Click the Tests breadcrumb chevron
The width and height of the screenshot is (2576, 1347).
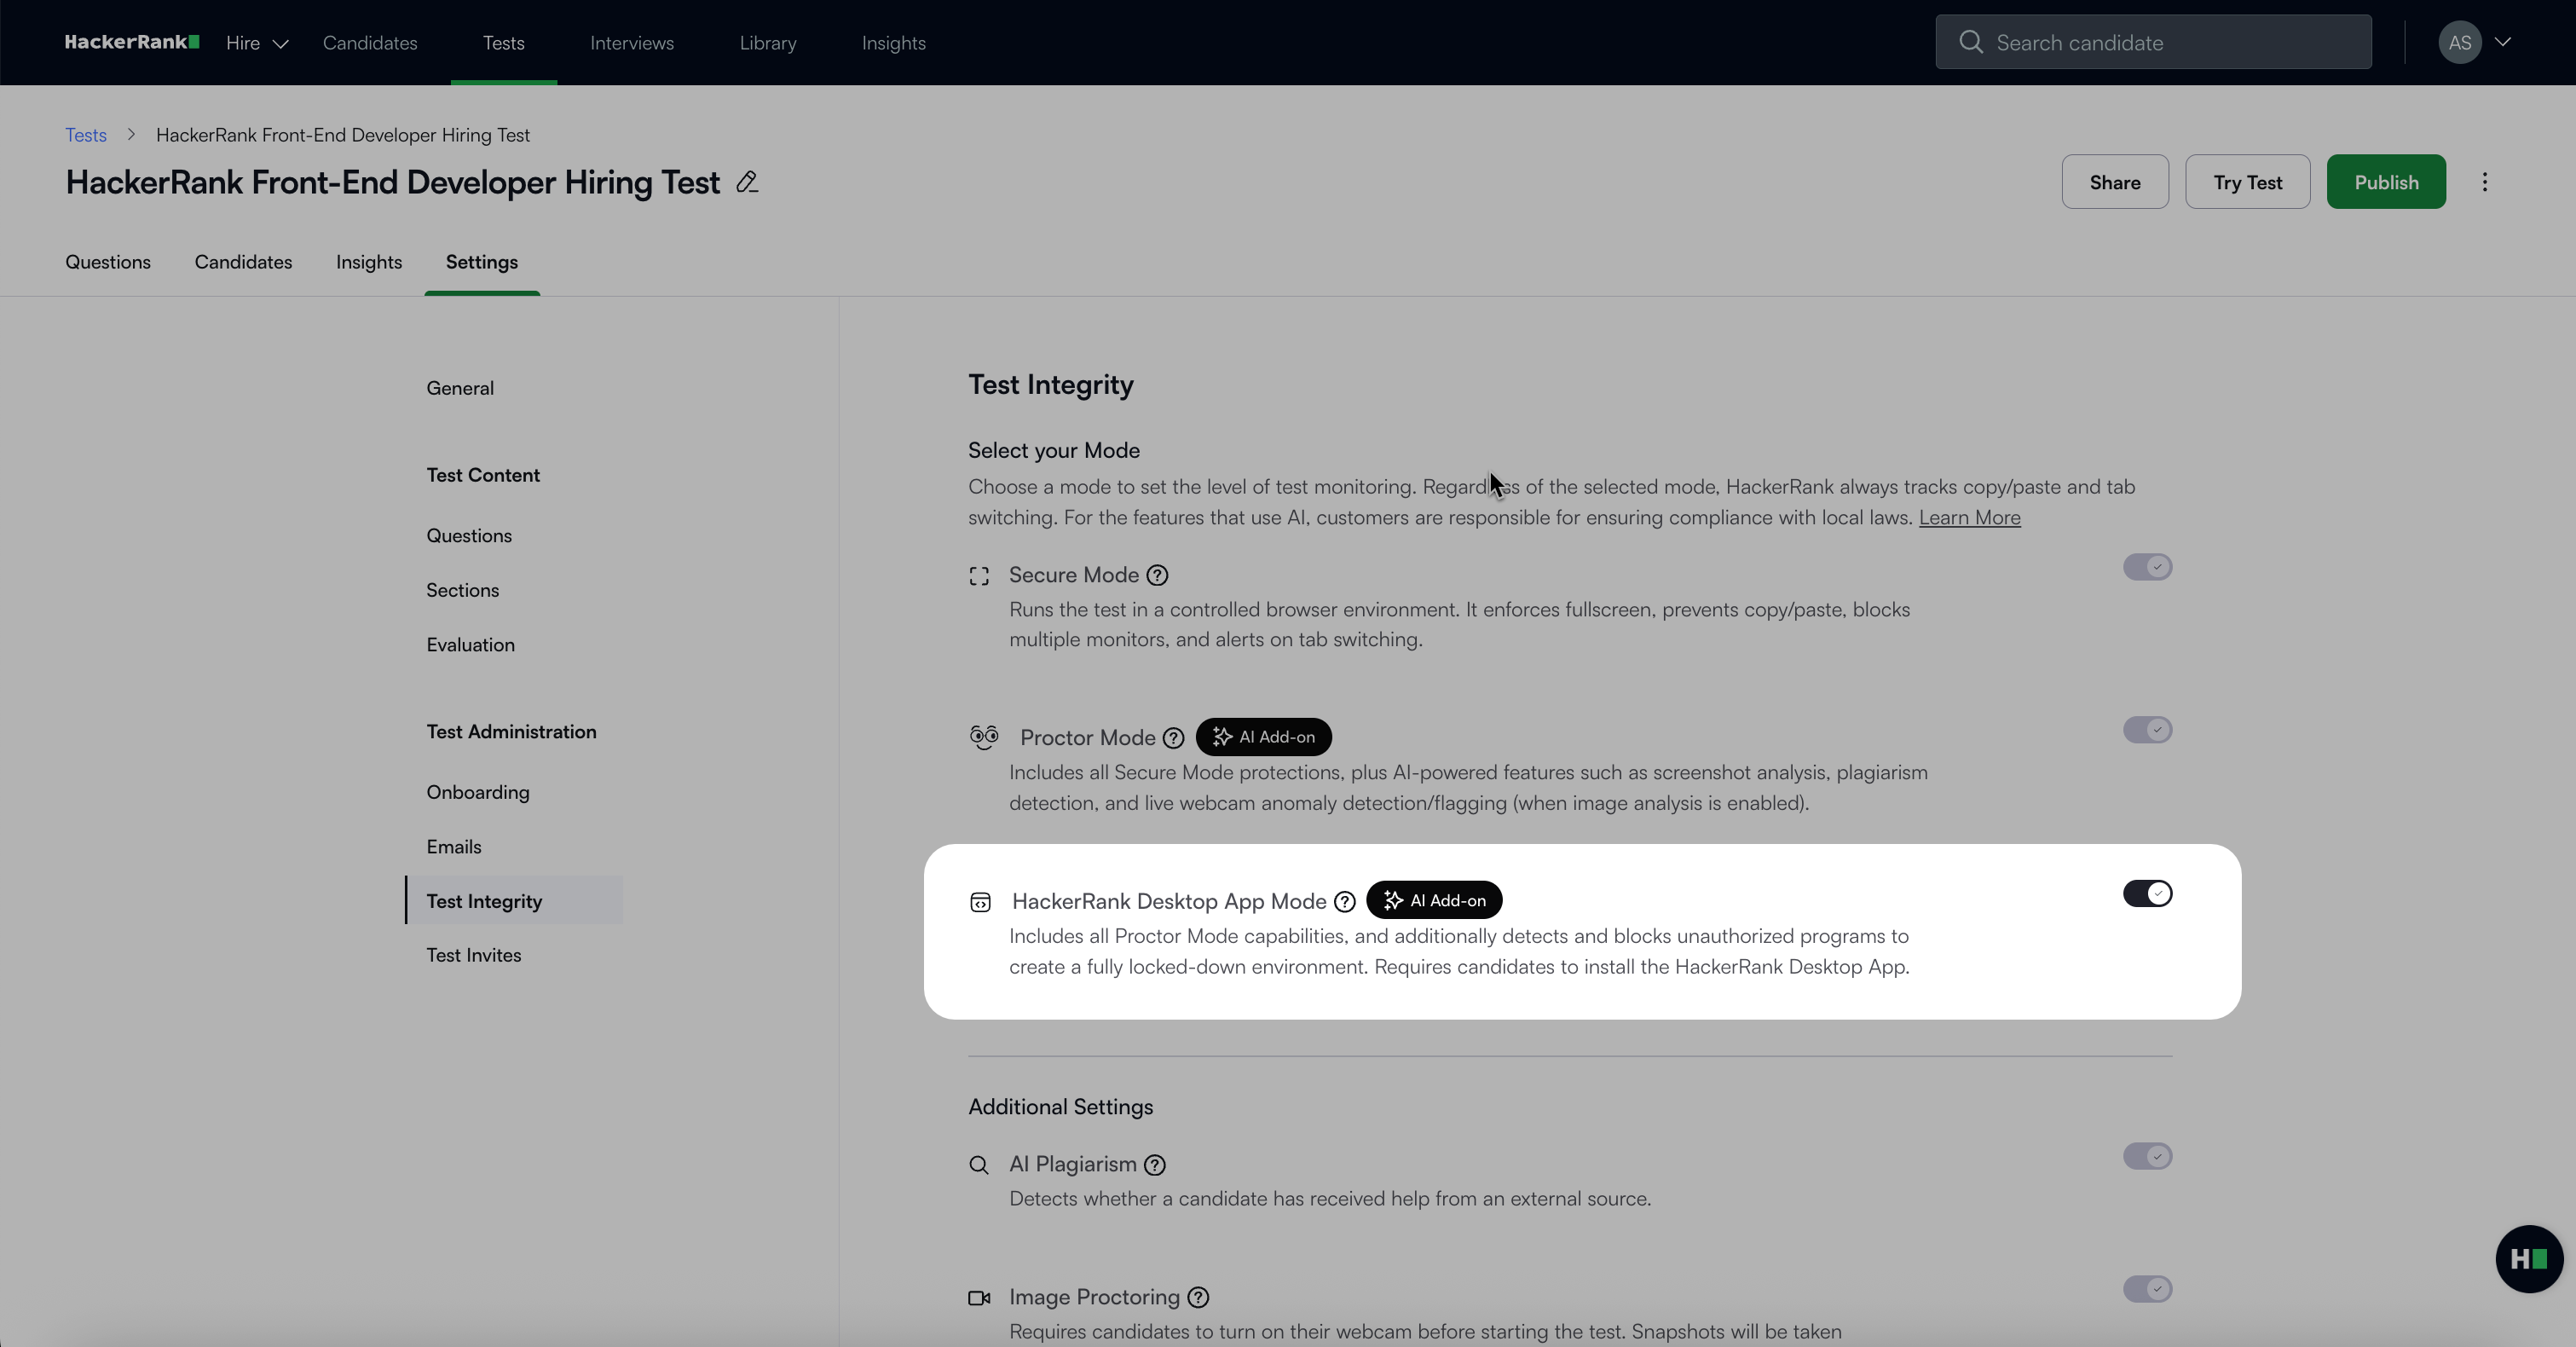(x=131, y=135)
